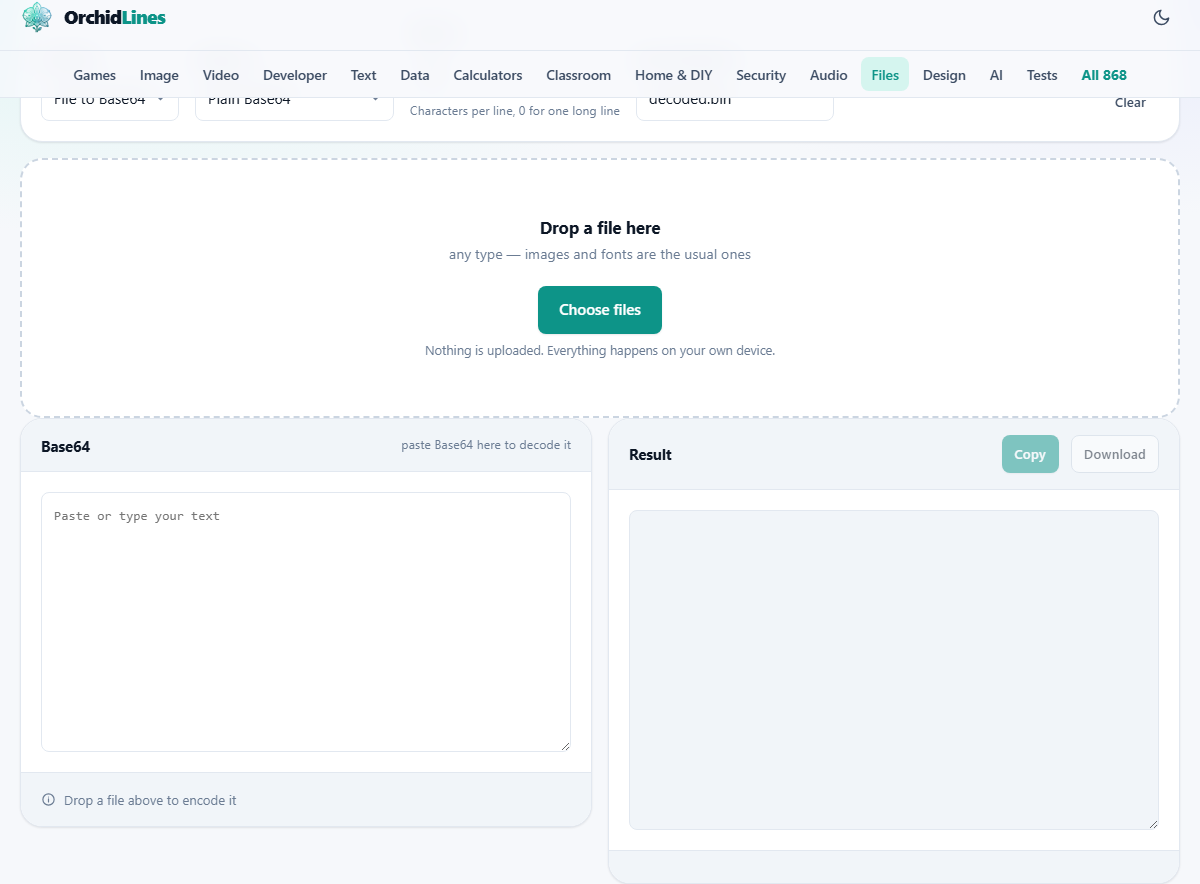The height and width of the screenshot is (884, 1200).
Task: Open the Video category
Action: click(221, 75)
